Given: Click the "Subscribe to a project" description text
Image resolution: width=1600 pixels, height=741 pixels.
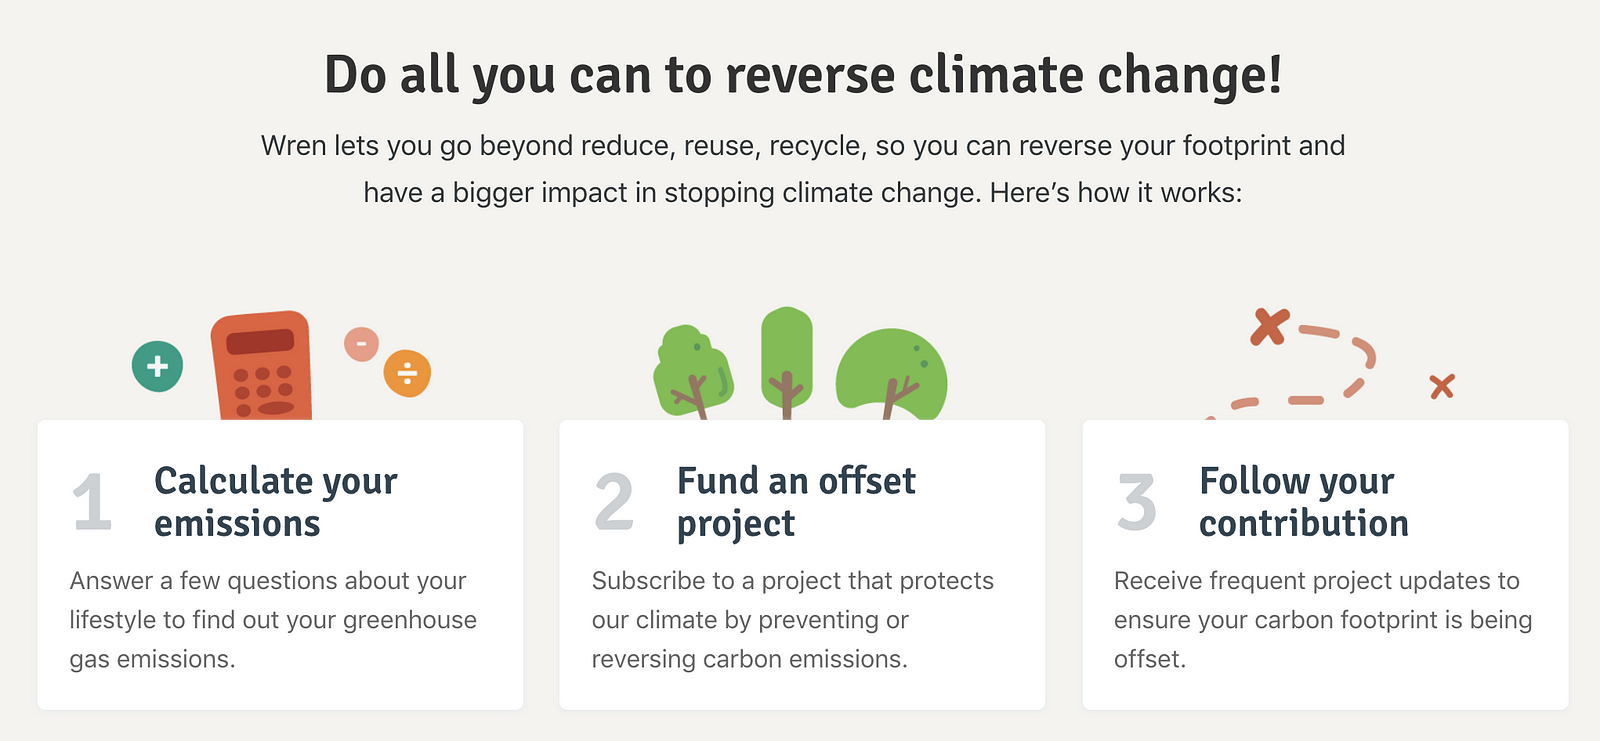Looking at the screenshot, I should click(x=792, y=620).
